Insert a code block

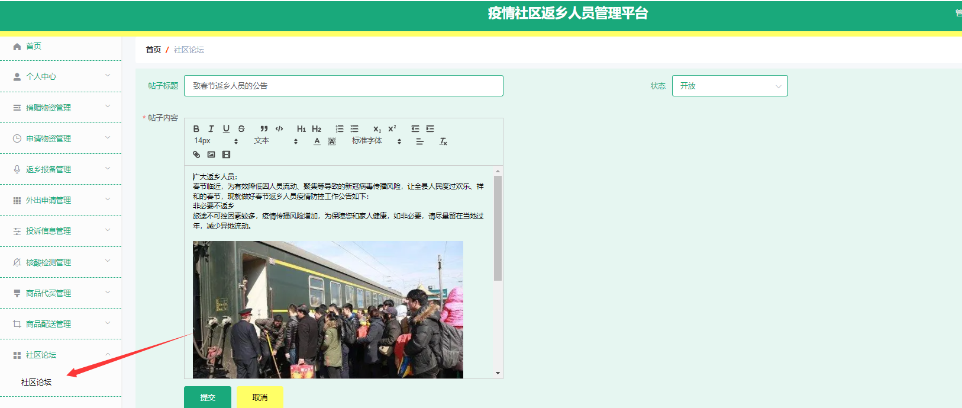point(279,129)
